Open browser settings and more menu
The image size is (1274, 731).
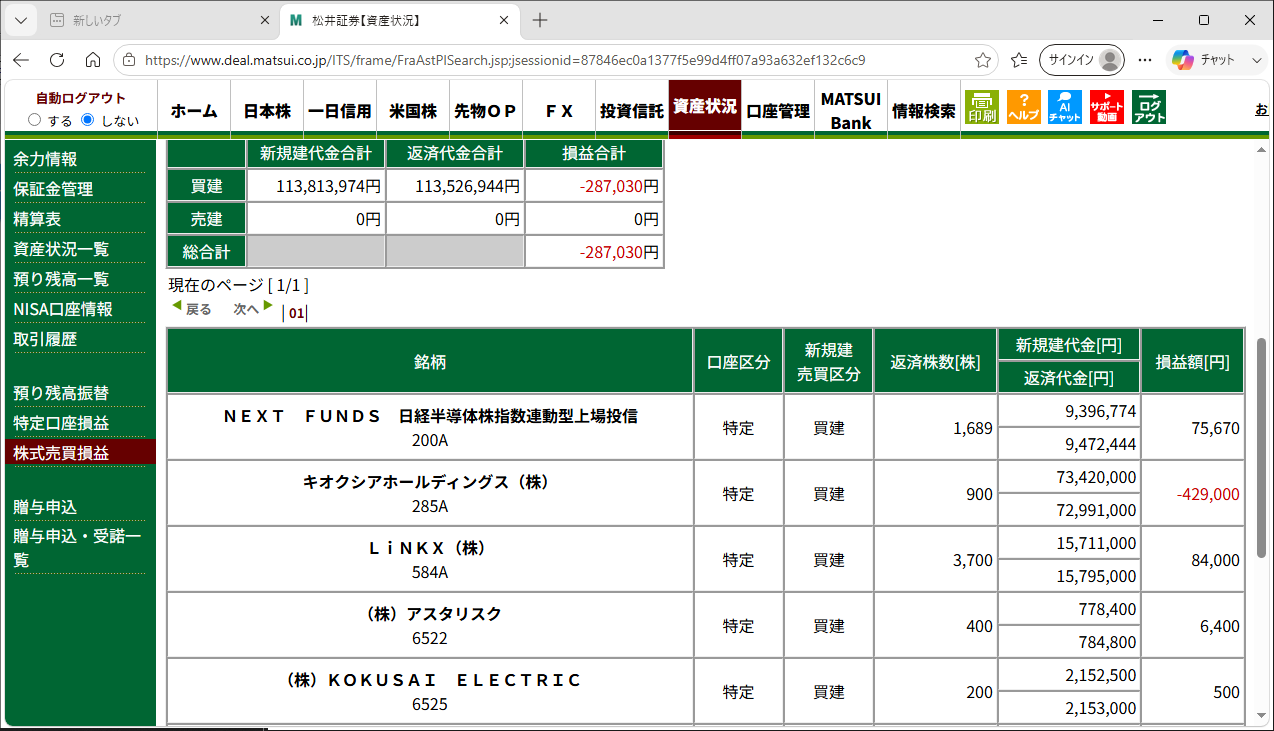pos(1145,60)
